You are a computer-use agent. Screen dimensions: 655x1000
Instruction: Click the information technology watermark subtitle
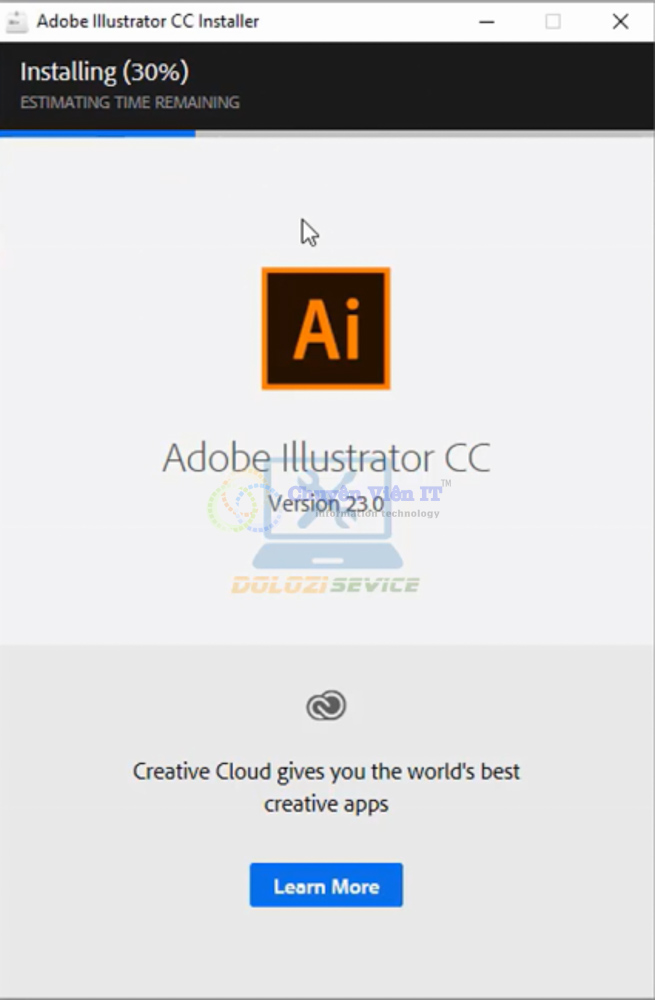click(378, 513)
